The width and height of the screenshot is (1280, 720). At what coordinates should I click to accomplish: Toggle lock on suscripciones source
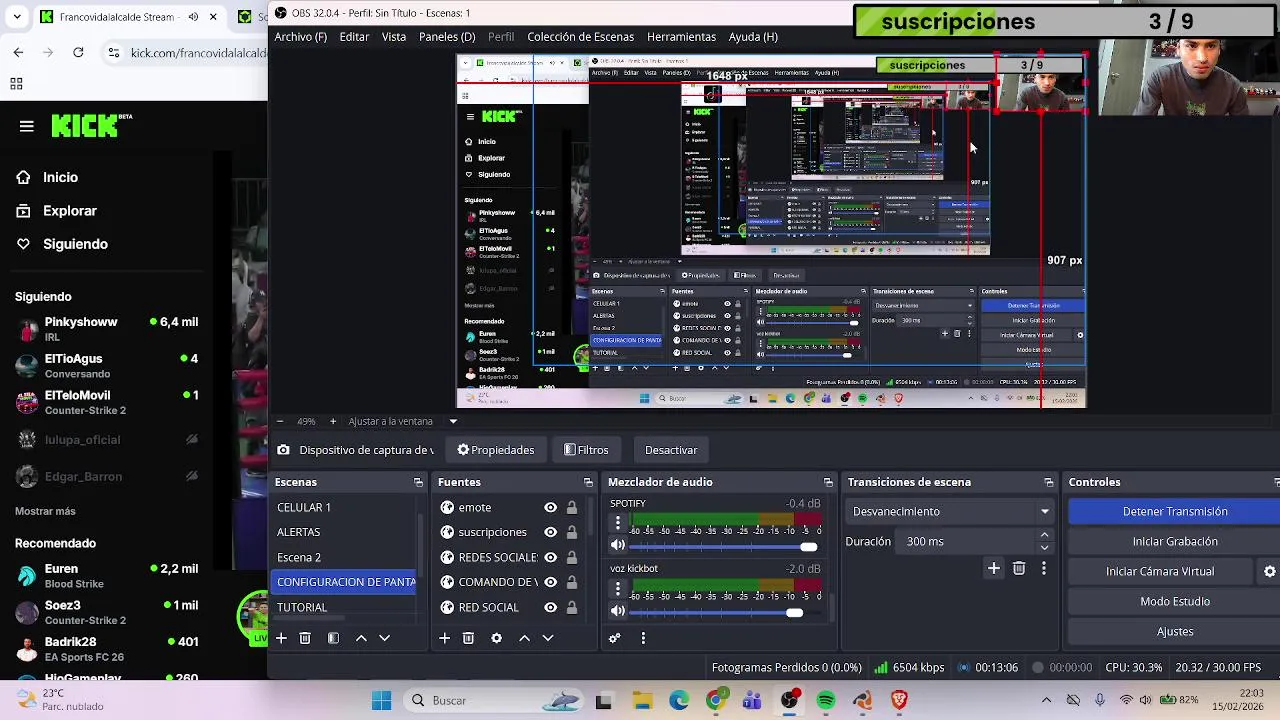click(571, 532)
